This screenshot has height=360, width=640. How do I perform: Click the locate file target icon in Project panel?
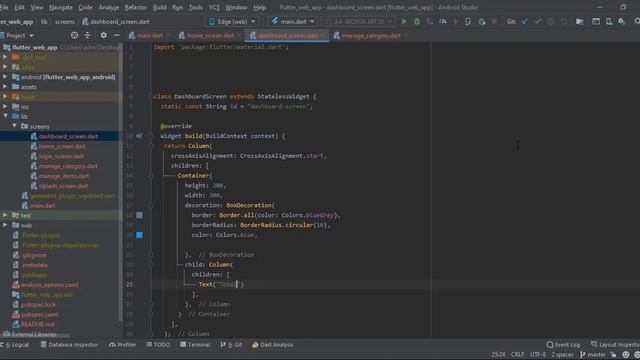pos(74,36)
